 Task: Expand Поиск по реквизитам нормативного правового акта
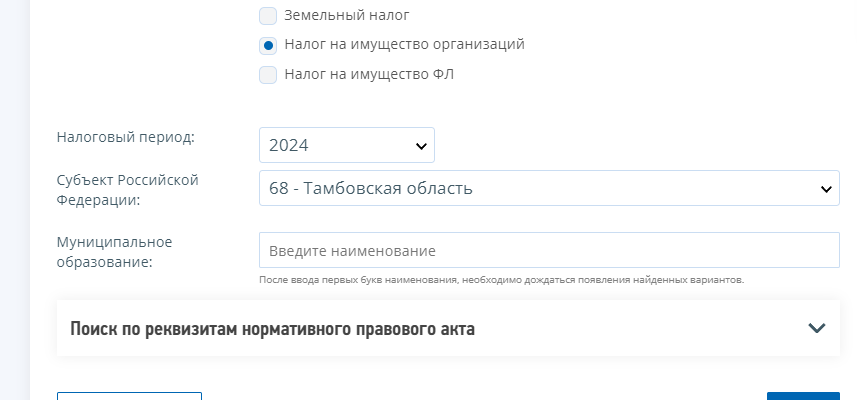pos(272,328)
